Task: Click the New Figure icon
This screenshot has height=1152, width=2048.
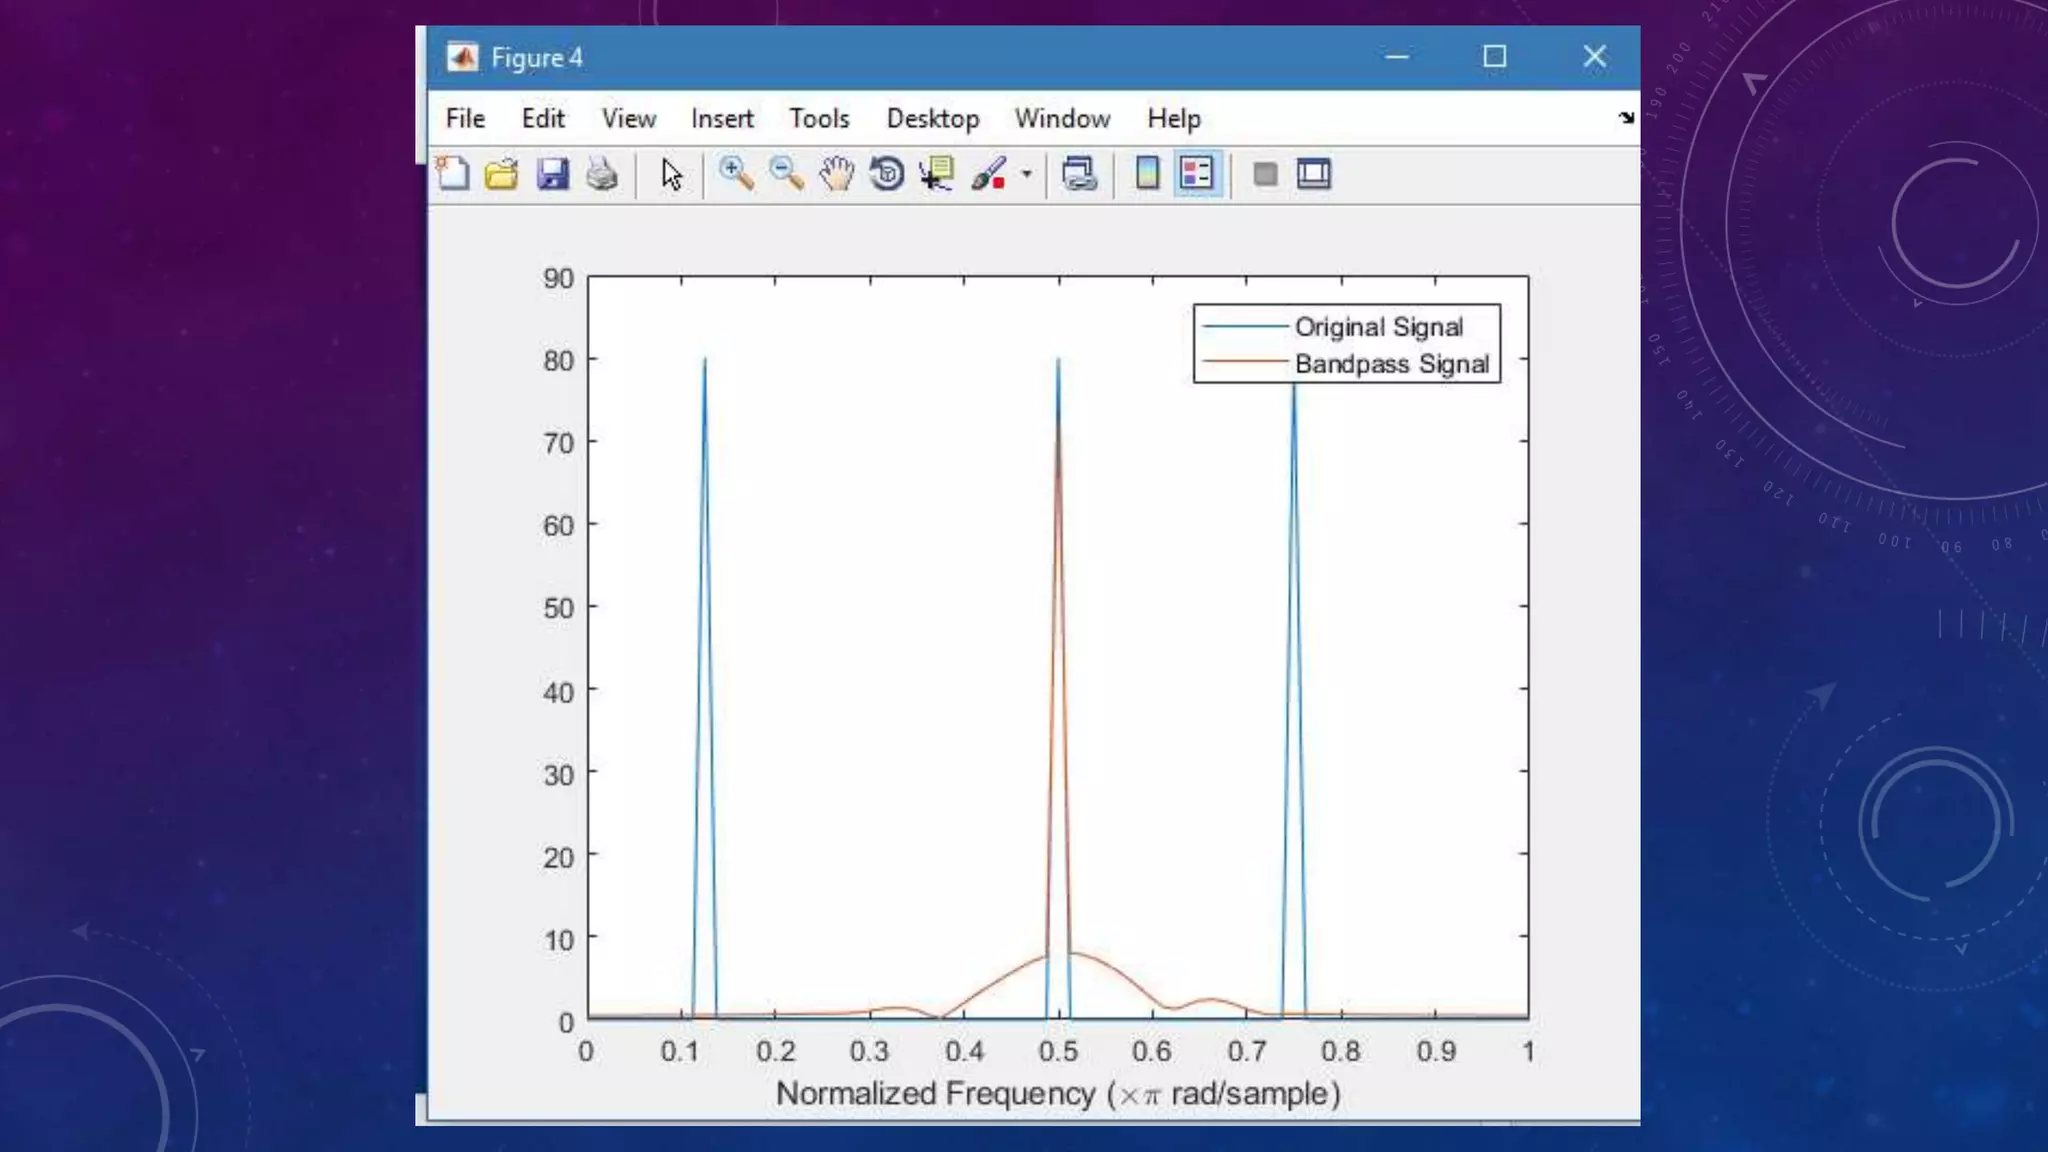Action: 453,174
